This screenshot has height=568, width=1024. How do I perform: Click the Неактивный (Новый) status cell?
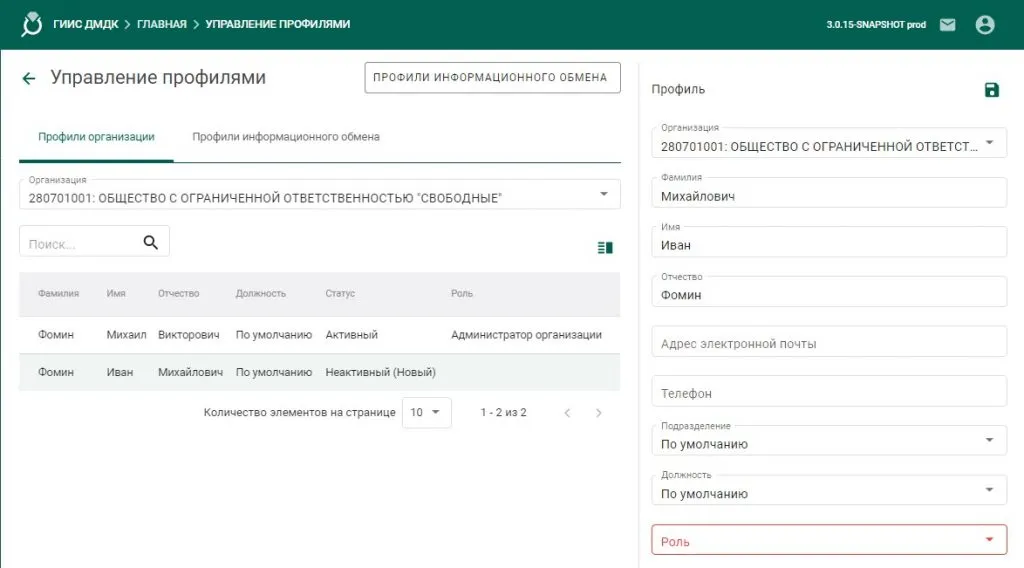[380, 372]
